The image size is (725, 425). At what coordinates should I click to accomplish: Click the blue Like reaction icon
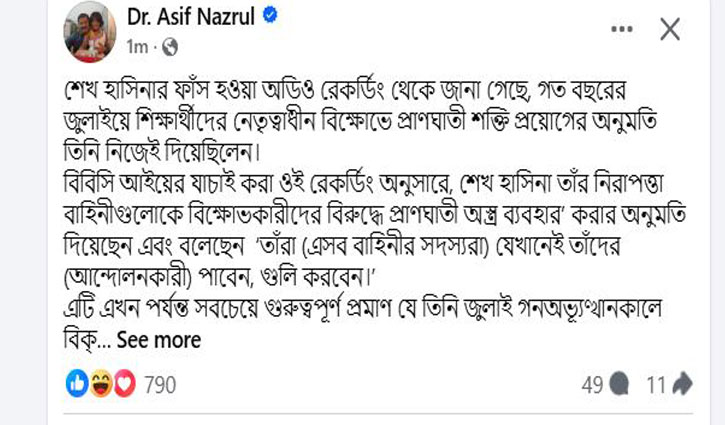coord(77,382)
